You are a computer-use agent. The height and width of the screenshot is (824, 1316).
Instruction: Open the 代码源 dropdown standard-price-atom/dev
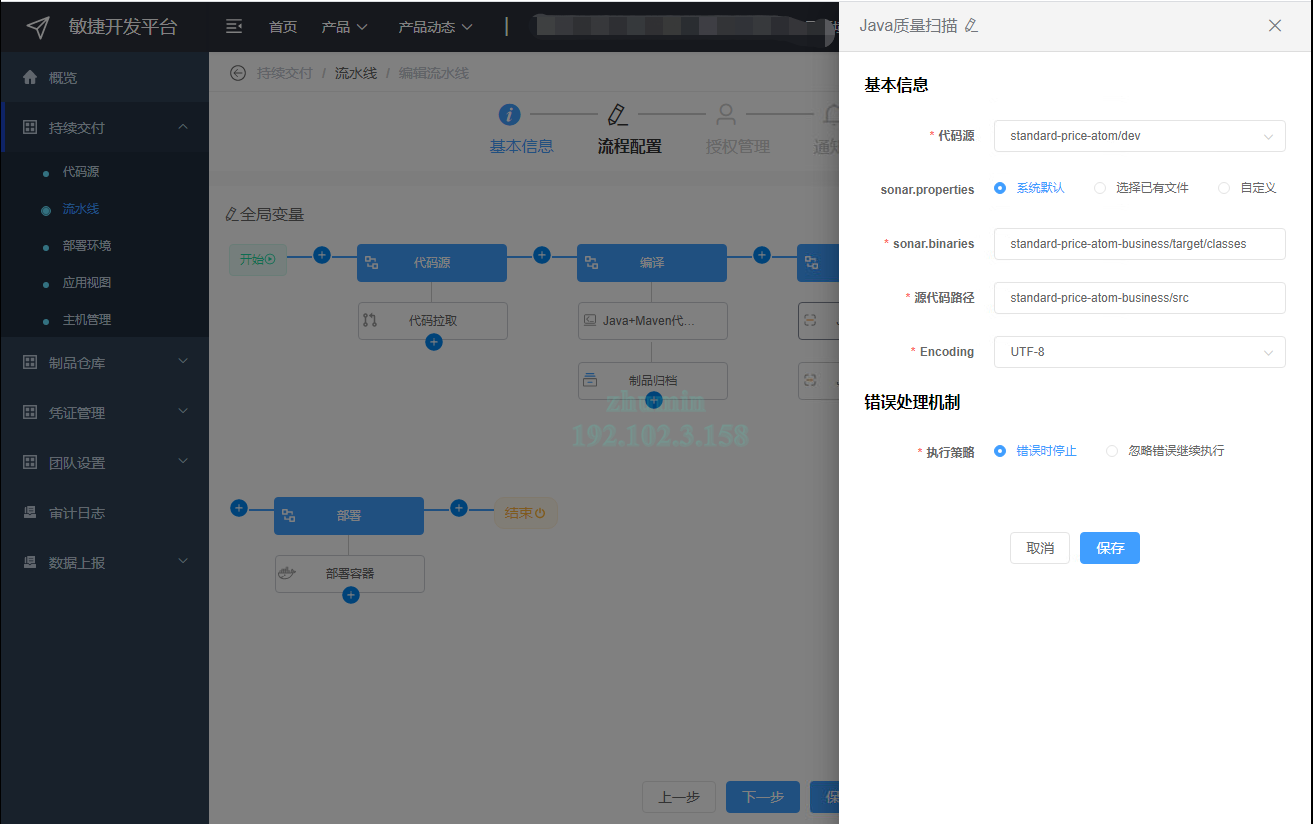point(1139,135)
